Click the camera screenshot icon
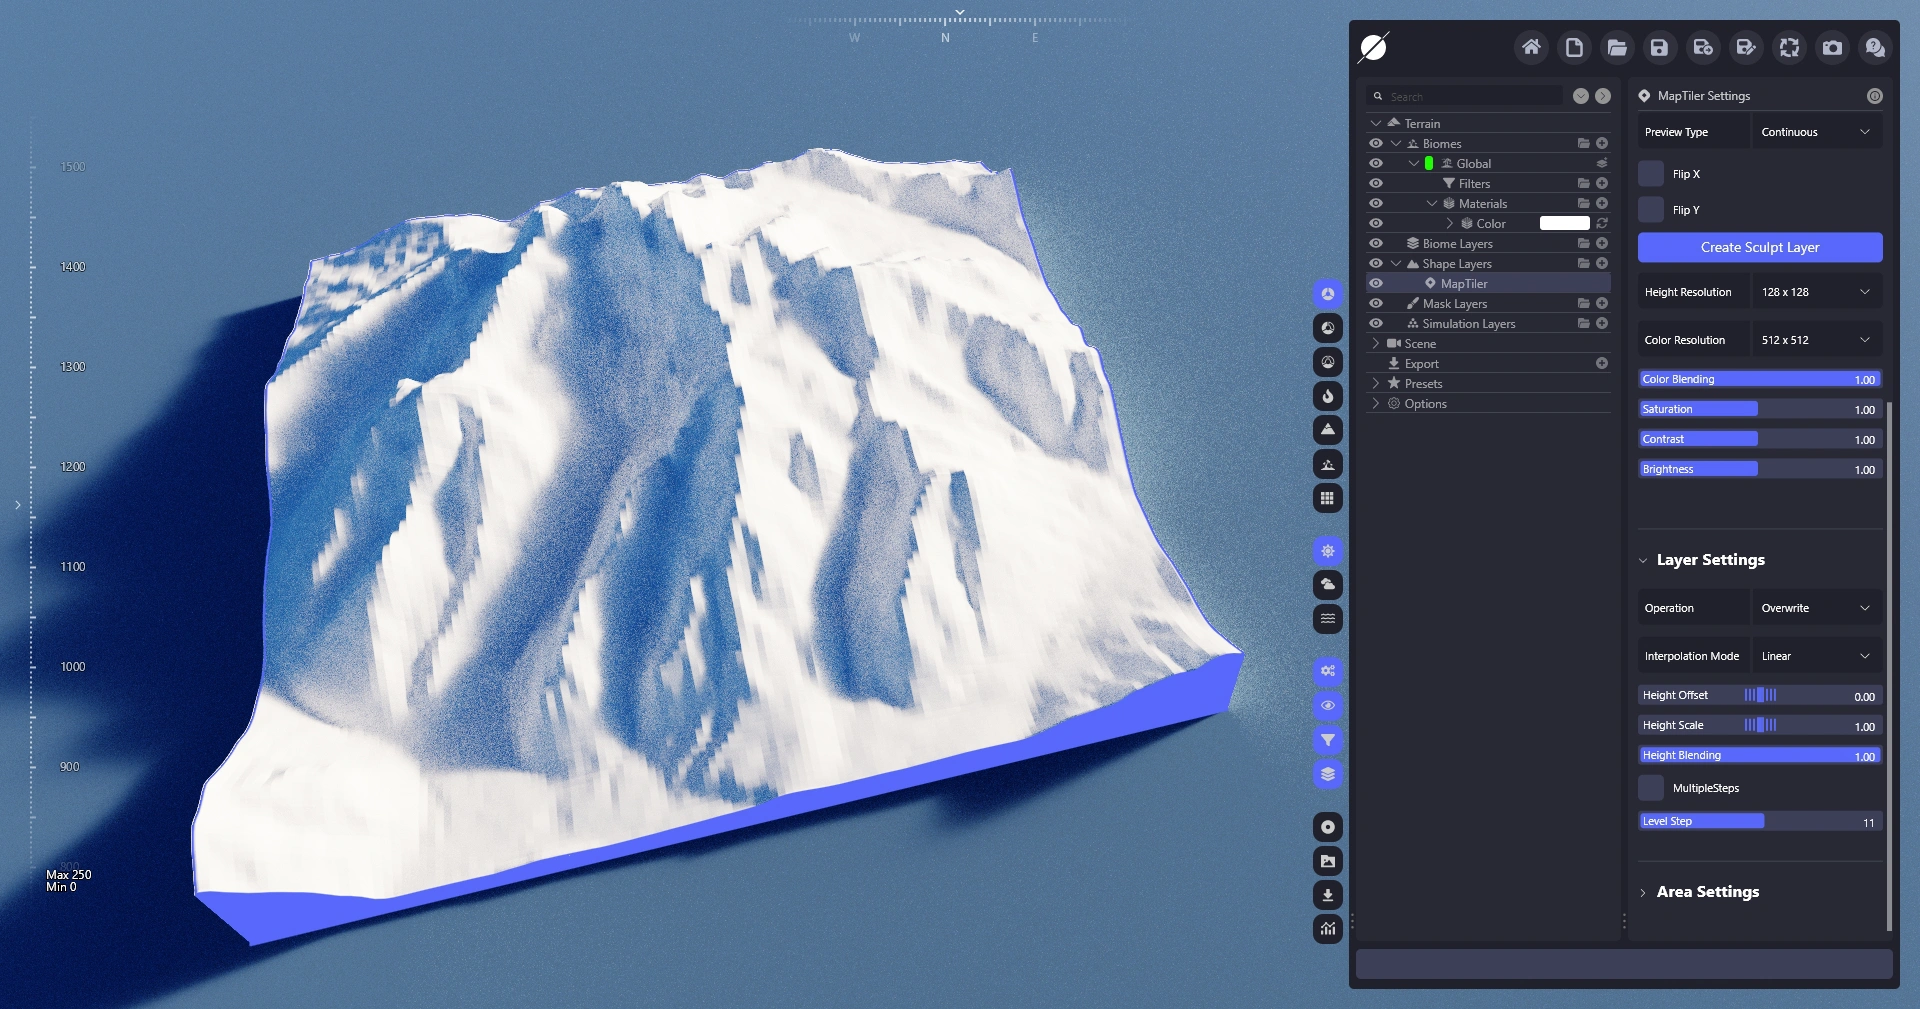Screen dimensions: 1920x1009 pos(1832,47)
